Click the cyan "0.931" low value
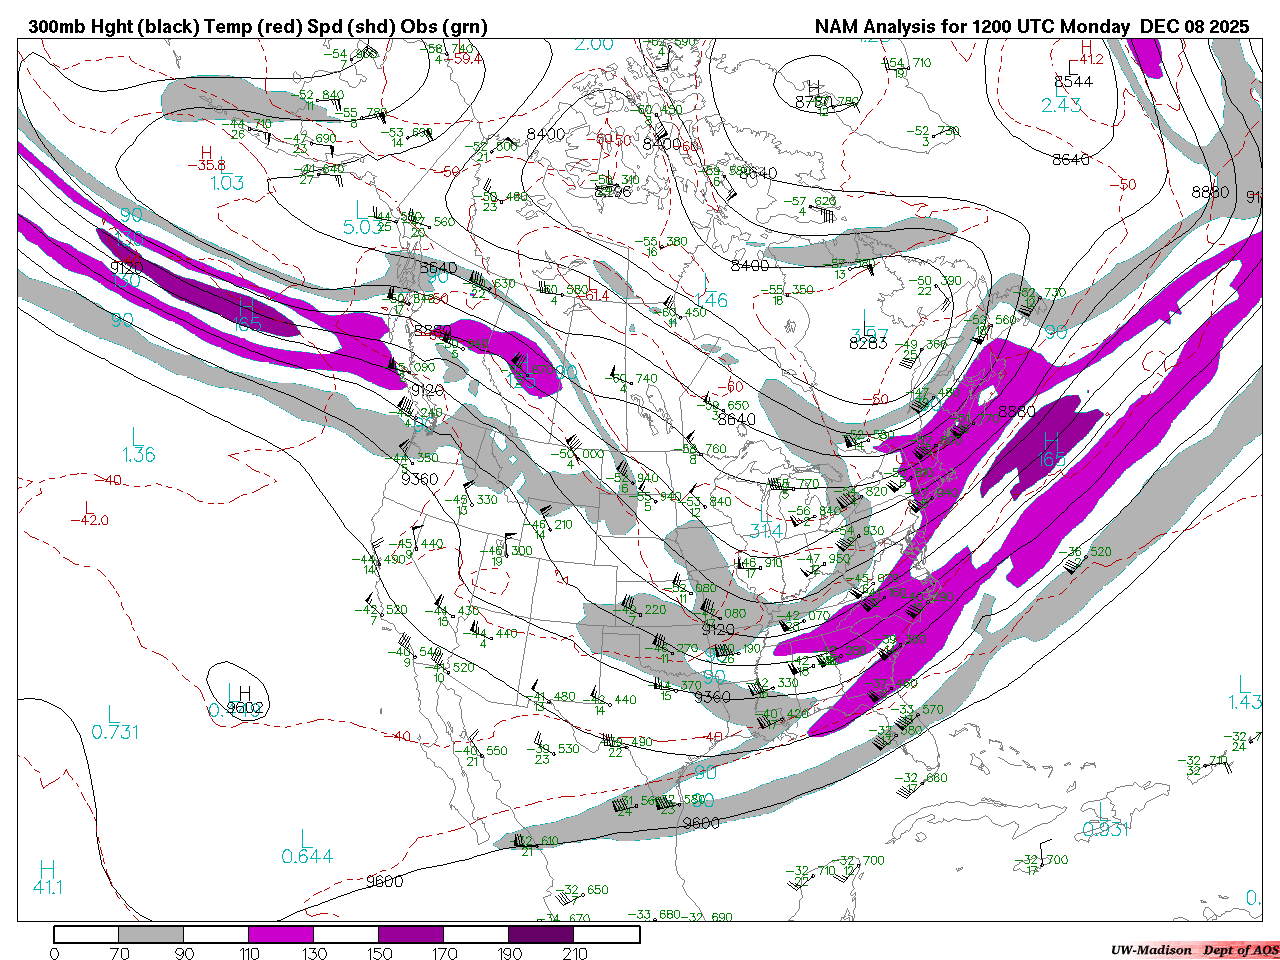Screen dimensions: 1280x960 (1106, 829)
